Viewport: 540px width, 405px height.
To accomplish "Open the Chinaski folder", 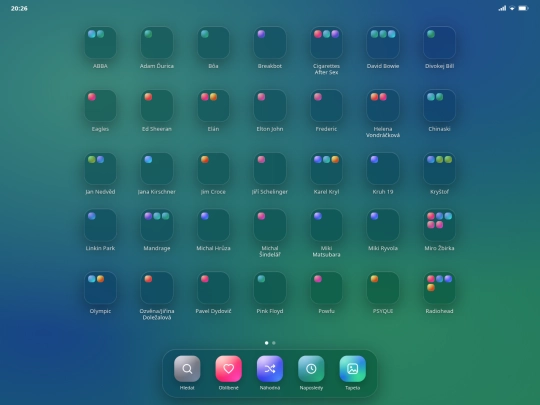I will tap(439, 106).
